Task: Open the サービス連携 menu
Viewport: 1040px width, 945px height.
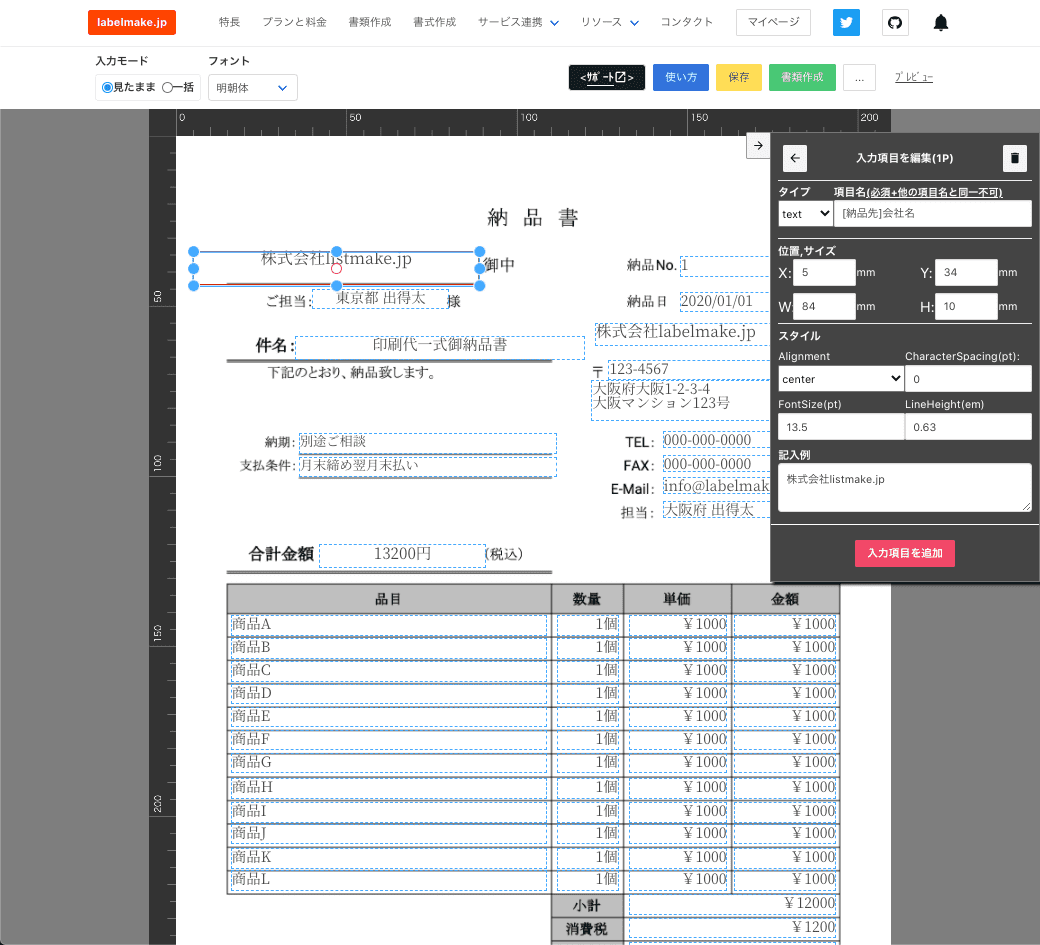Action: pyautogui.click(x=510, y=21)
